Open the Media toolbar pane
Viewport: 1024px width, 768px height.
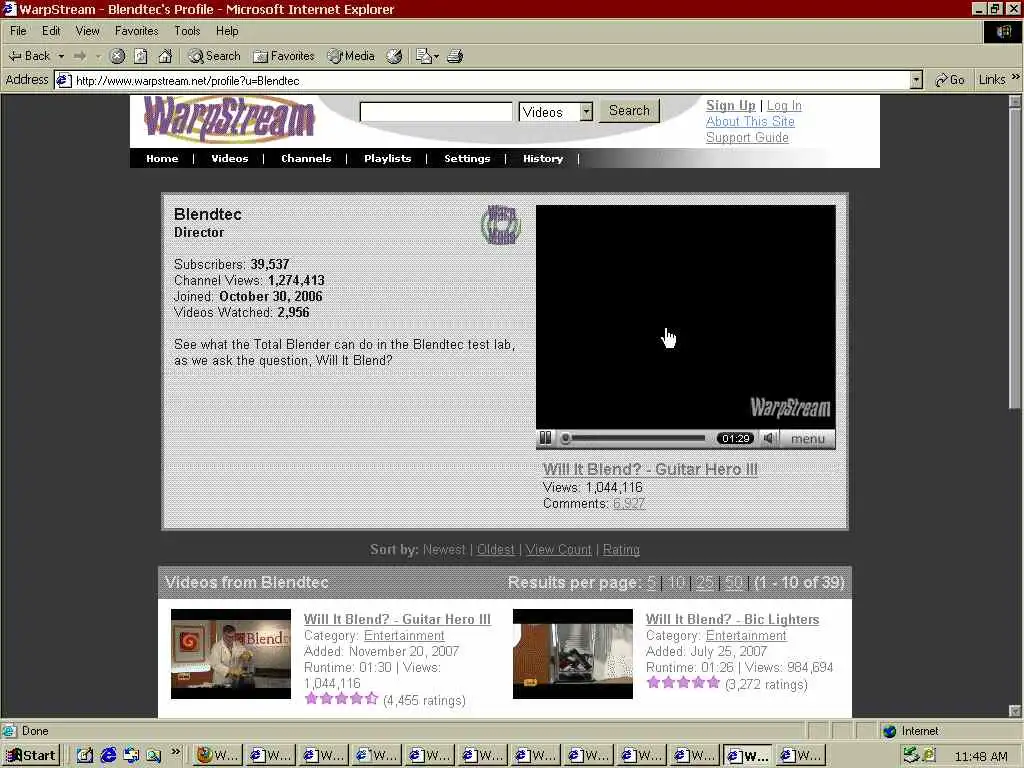click(351, 56)
